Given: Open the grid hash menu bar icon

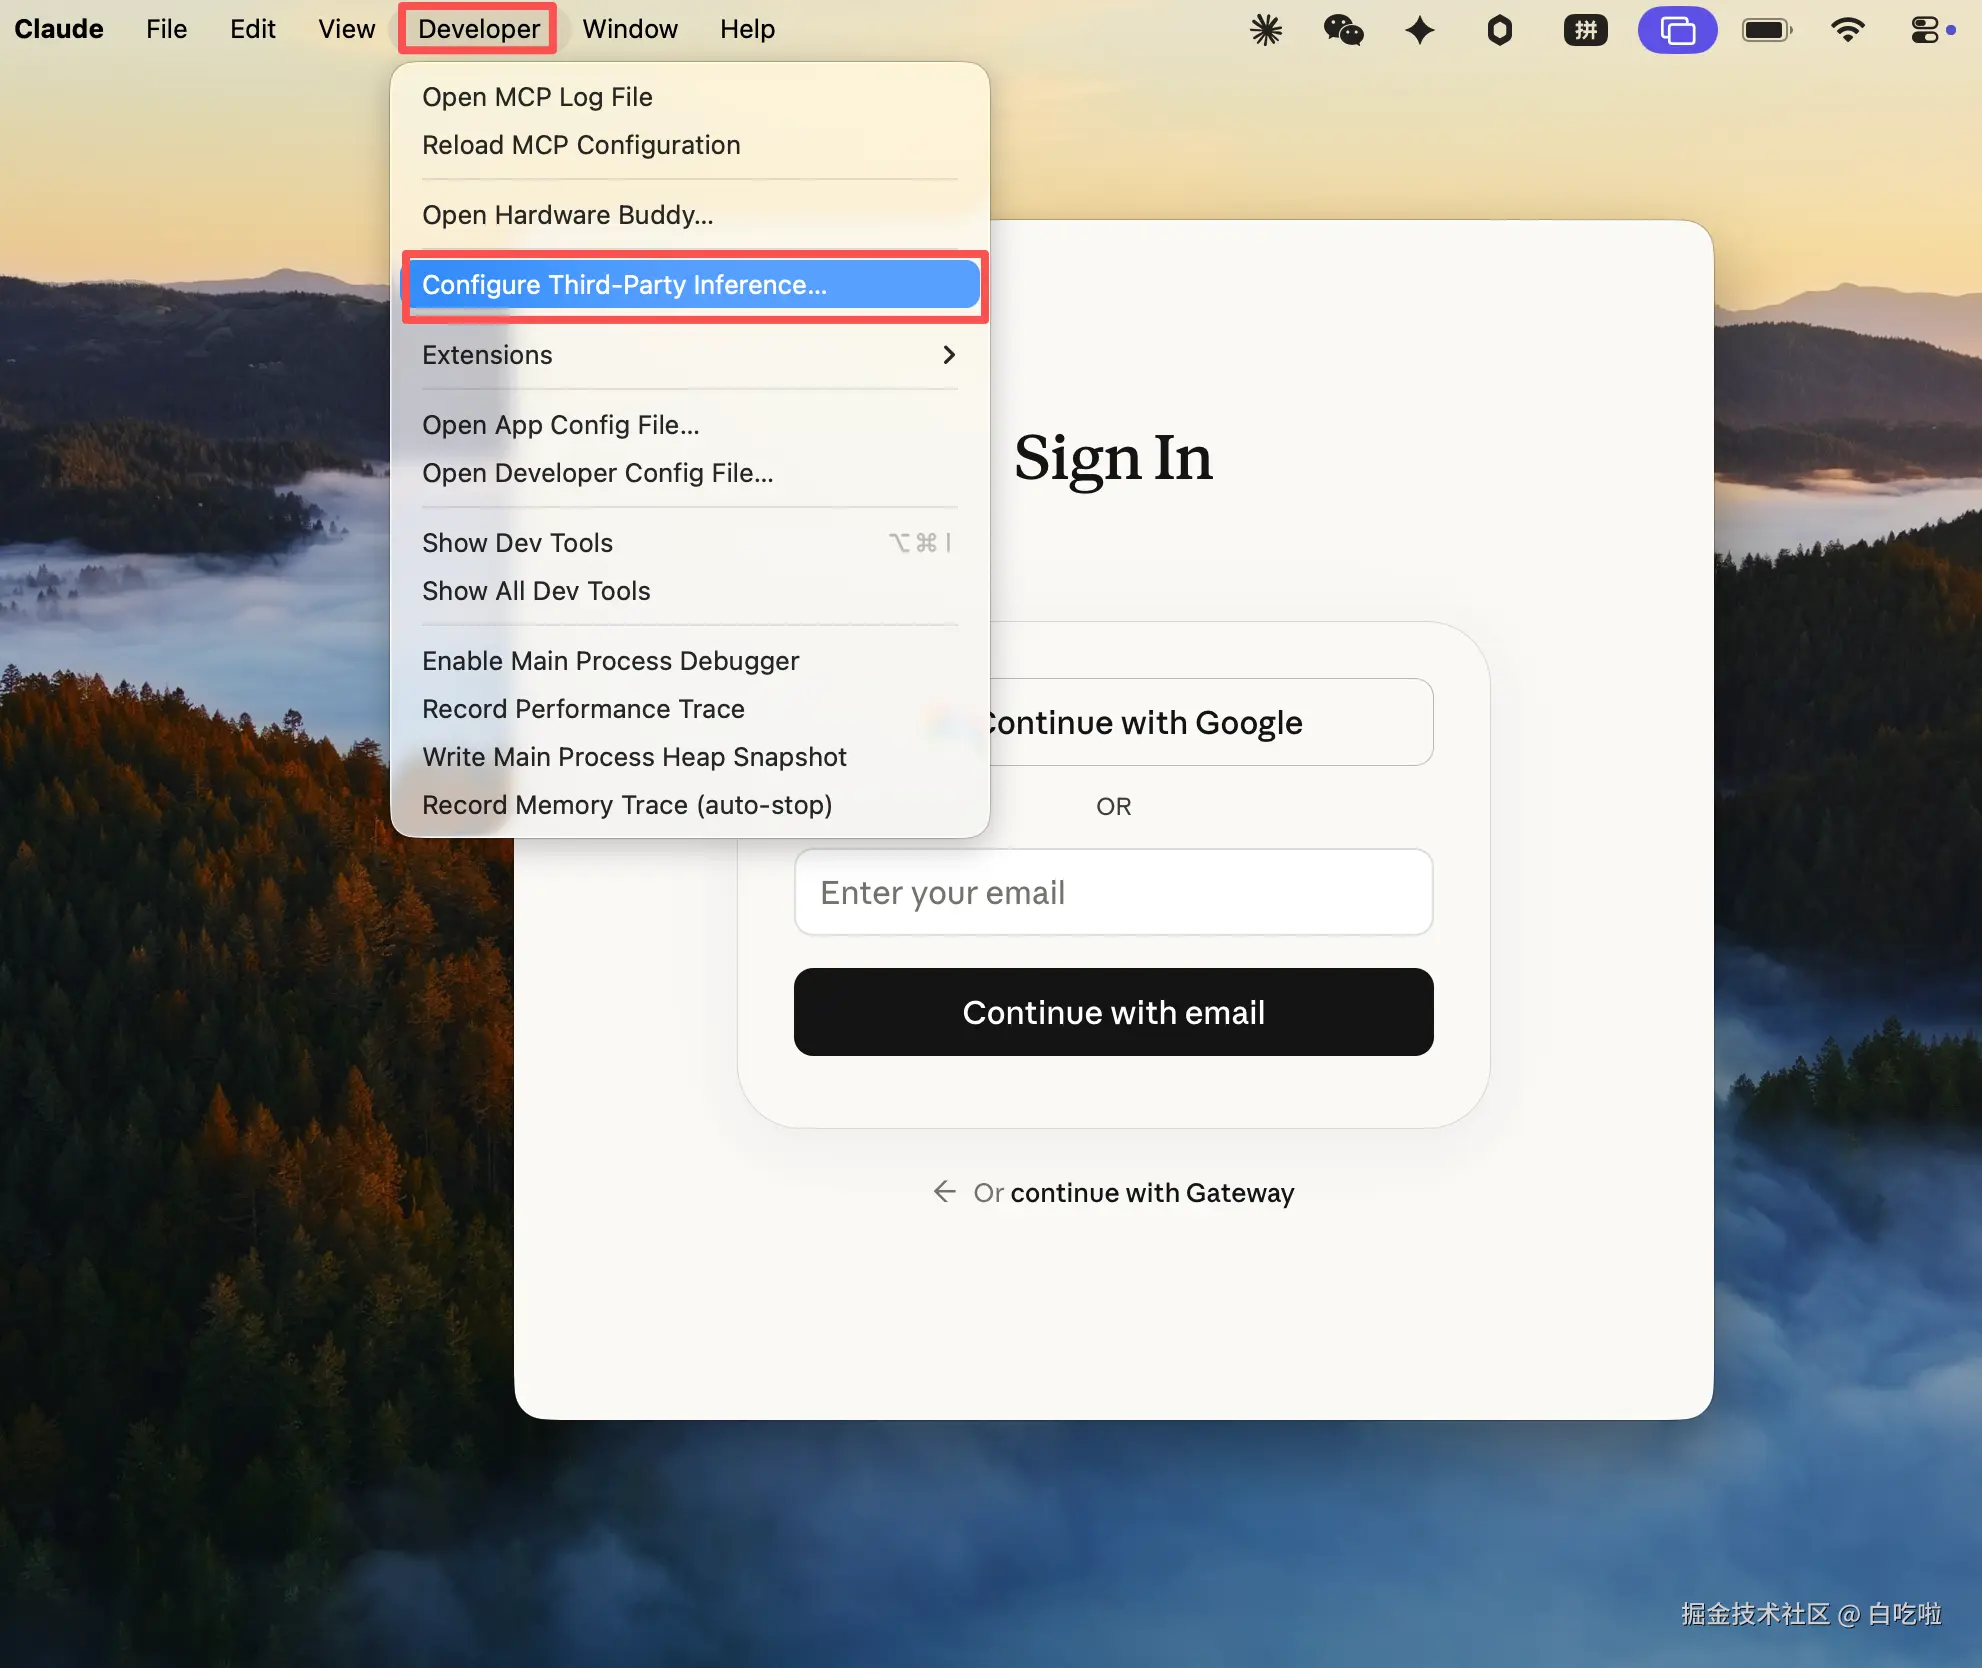Looking at the screenshot, I should 1586,30.
